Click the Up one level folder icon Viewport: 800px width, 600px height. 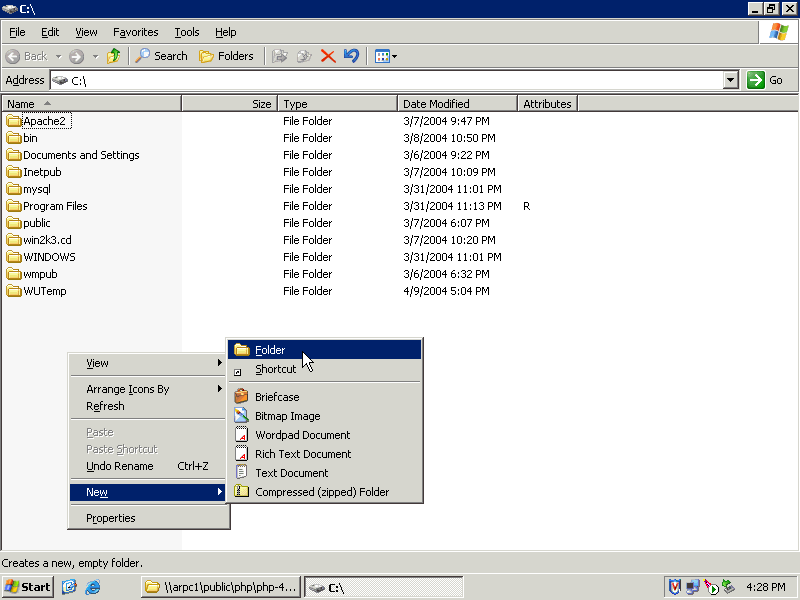(x=114, y=56)
